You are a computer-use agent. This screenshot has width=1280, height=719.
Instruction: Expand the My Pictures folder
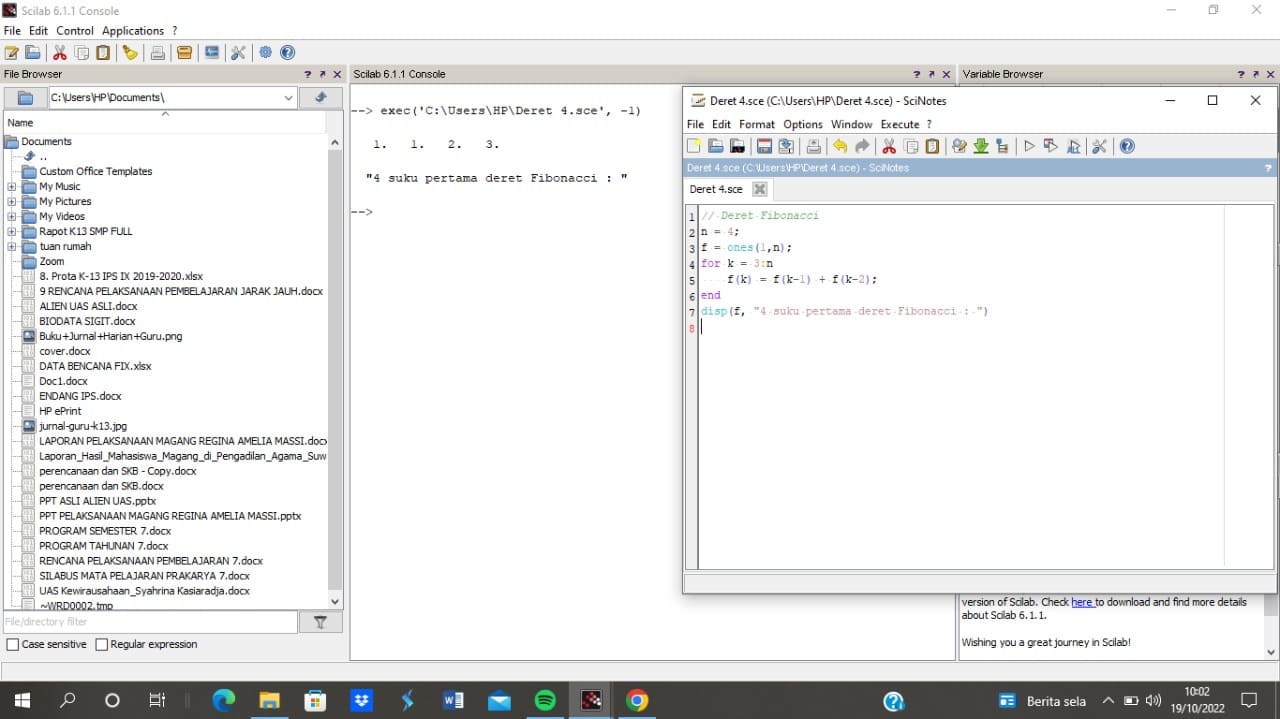[12, 202]
